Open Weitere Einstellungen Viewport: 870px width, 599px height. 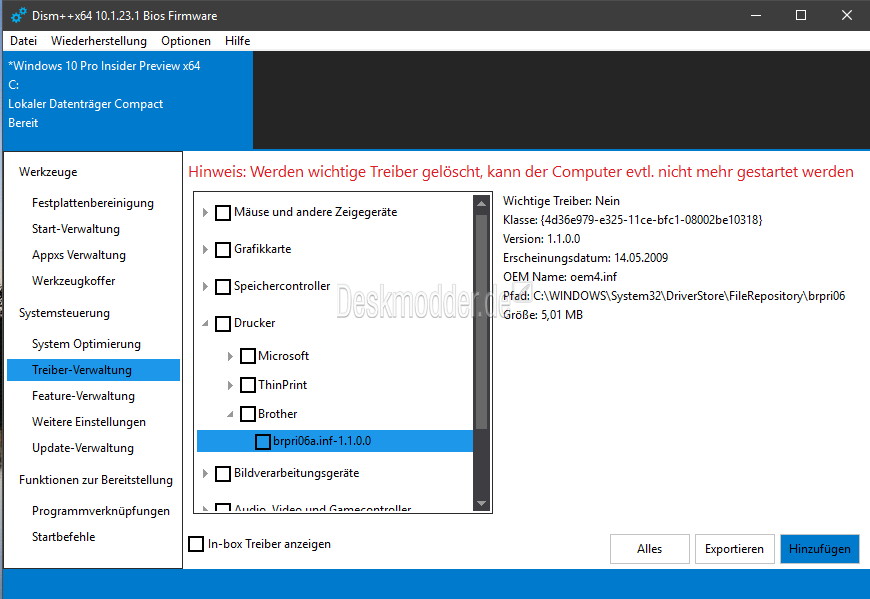tap(89, 422)
